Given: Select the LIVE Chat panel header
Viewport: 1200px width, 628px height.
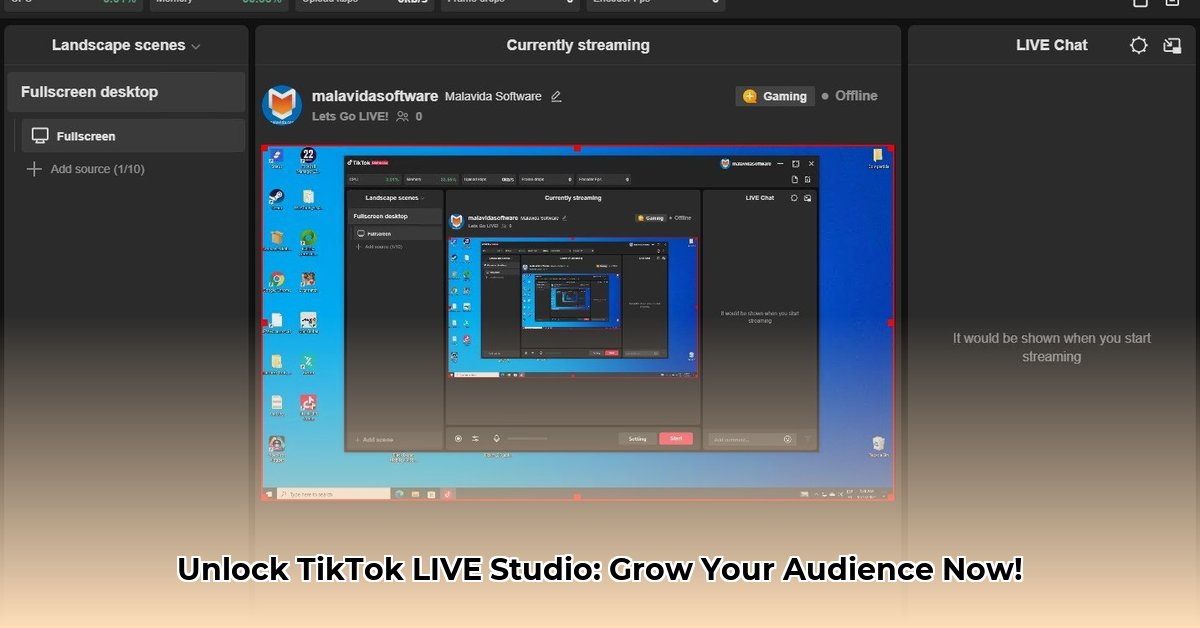Looking at the screenshot, I should pyautogui.click(x=1051, y=45).
